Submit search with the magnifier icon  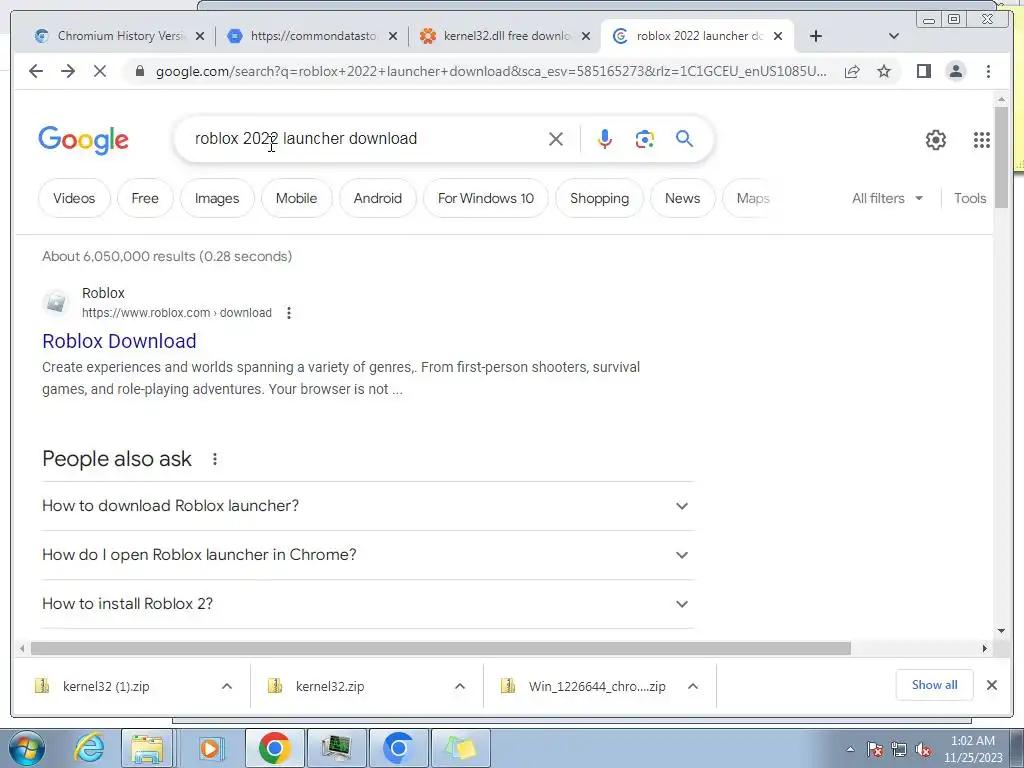(684, 138)
